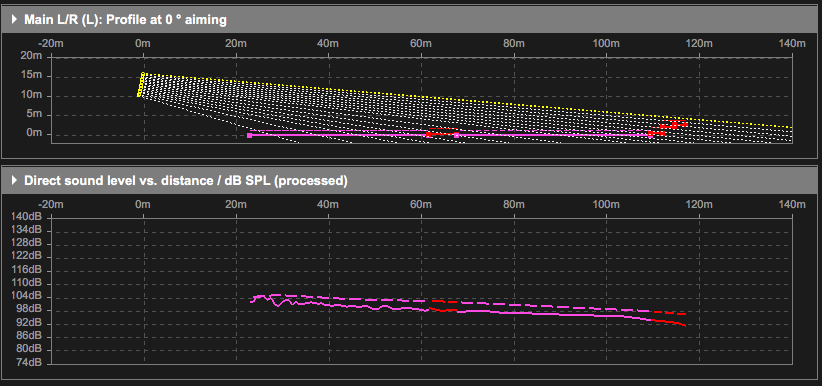Click the 100m distance label in profile view

coord(607,44)
